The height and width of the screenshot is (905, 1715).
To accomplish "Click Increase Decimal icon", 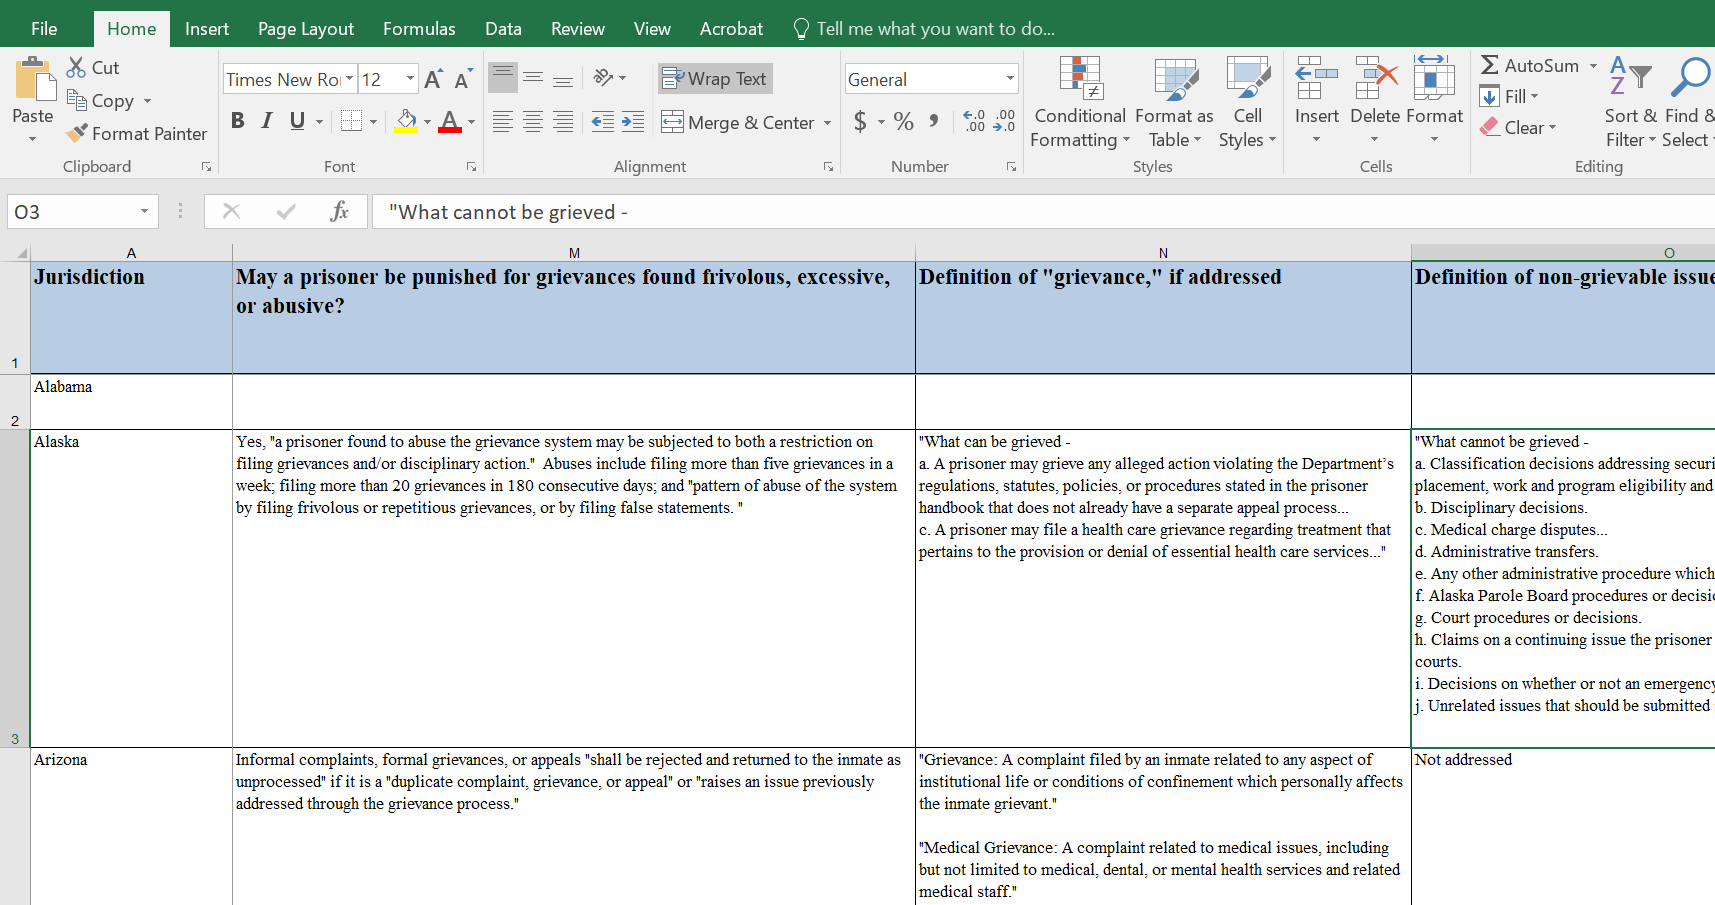I will click(974, 122).
